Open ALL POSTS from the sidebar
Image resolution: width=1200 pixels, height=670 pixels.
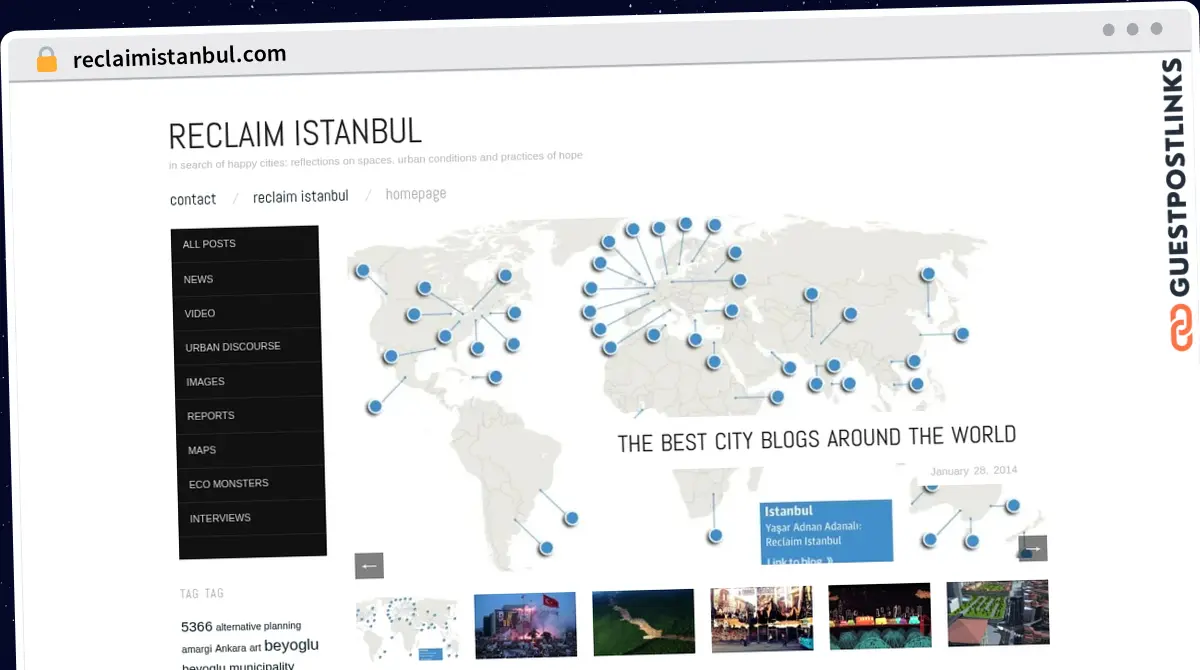pyautogui.click(x=207, y=243)
